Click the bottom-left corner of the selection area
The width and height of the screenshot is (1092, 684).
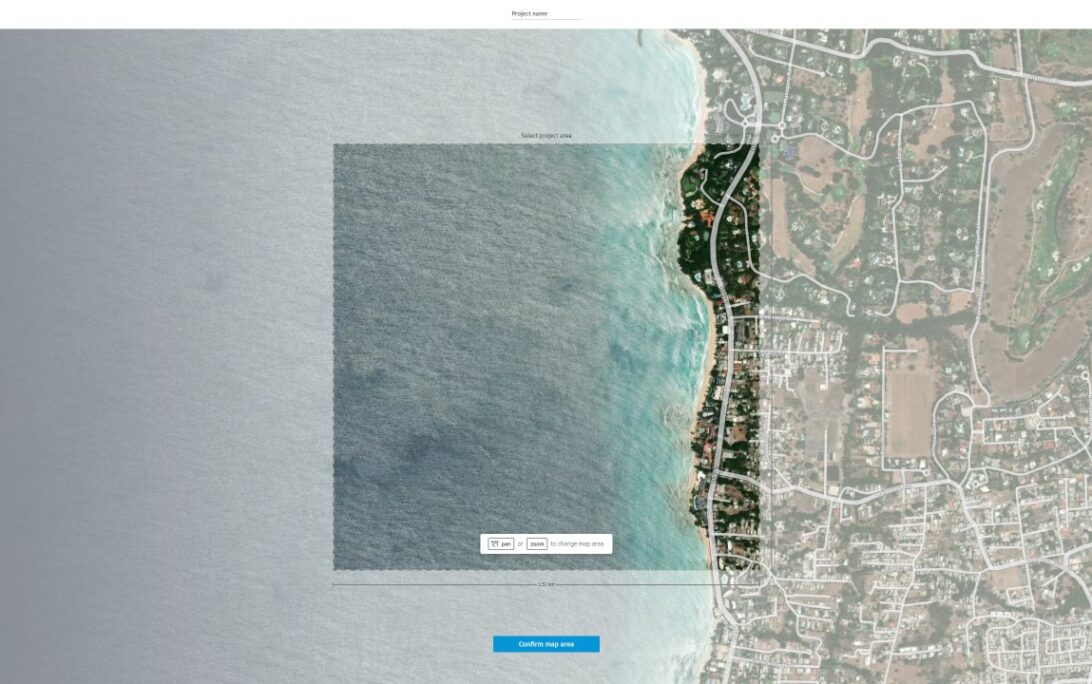pos(334,569)
